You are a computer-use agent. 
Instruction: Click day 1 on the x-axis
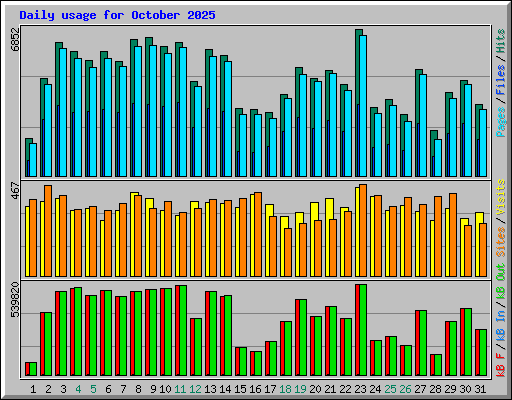point(33,389)
